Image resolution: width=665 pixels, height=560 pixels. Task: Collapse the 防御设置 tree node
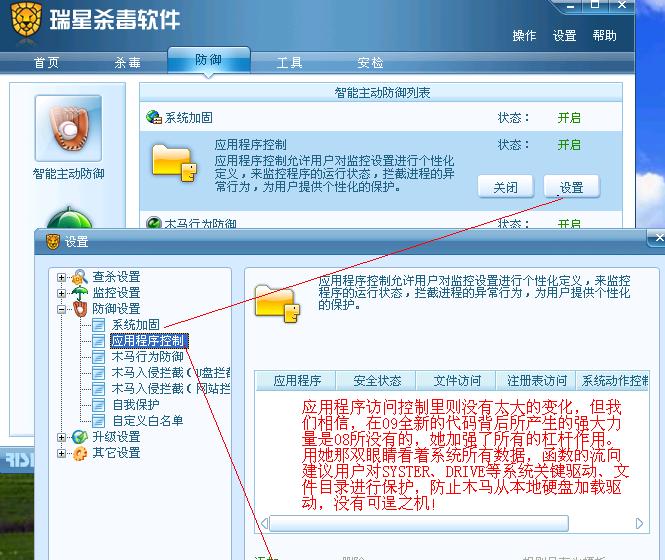61,309
